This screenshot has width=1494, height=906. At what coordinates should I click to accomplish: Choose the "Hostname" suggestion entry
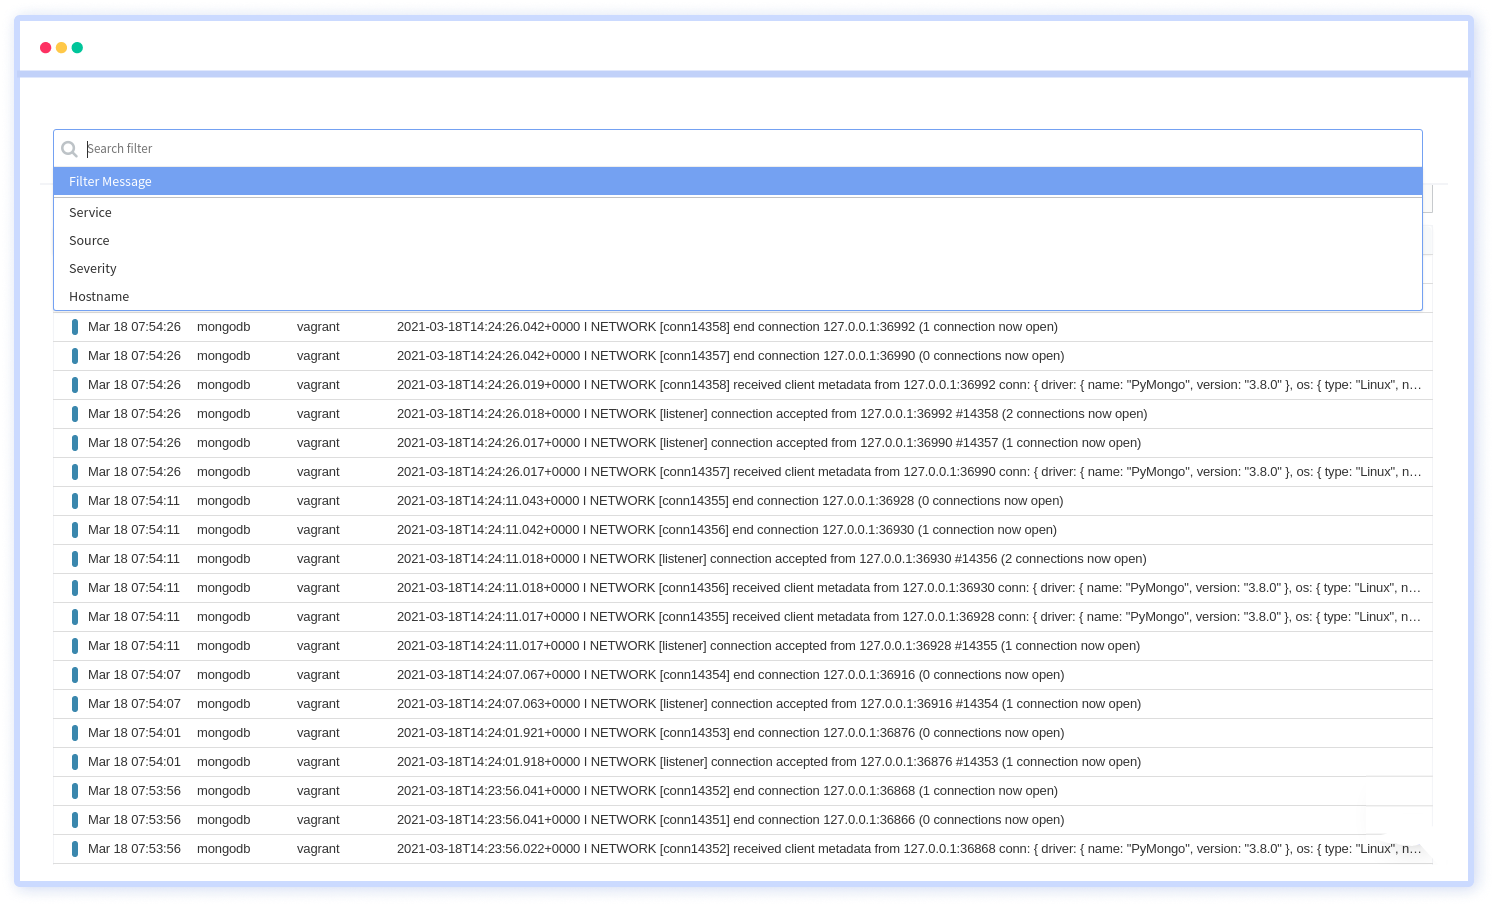coord(98,296)
